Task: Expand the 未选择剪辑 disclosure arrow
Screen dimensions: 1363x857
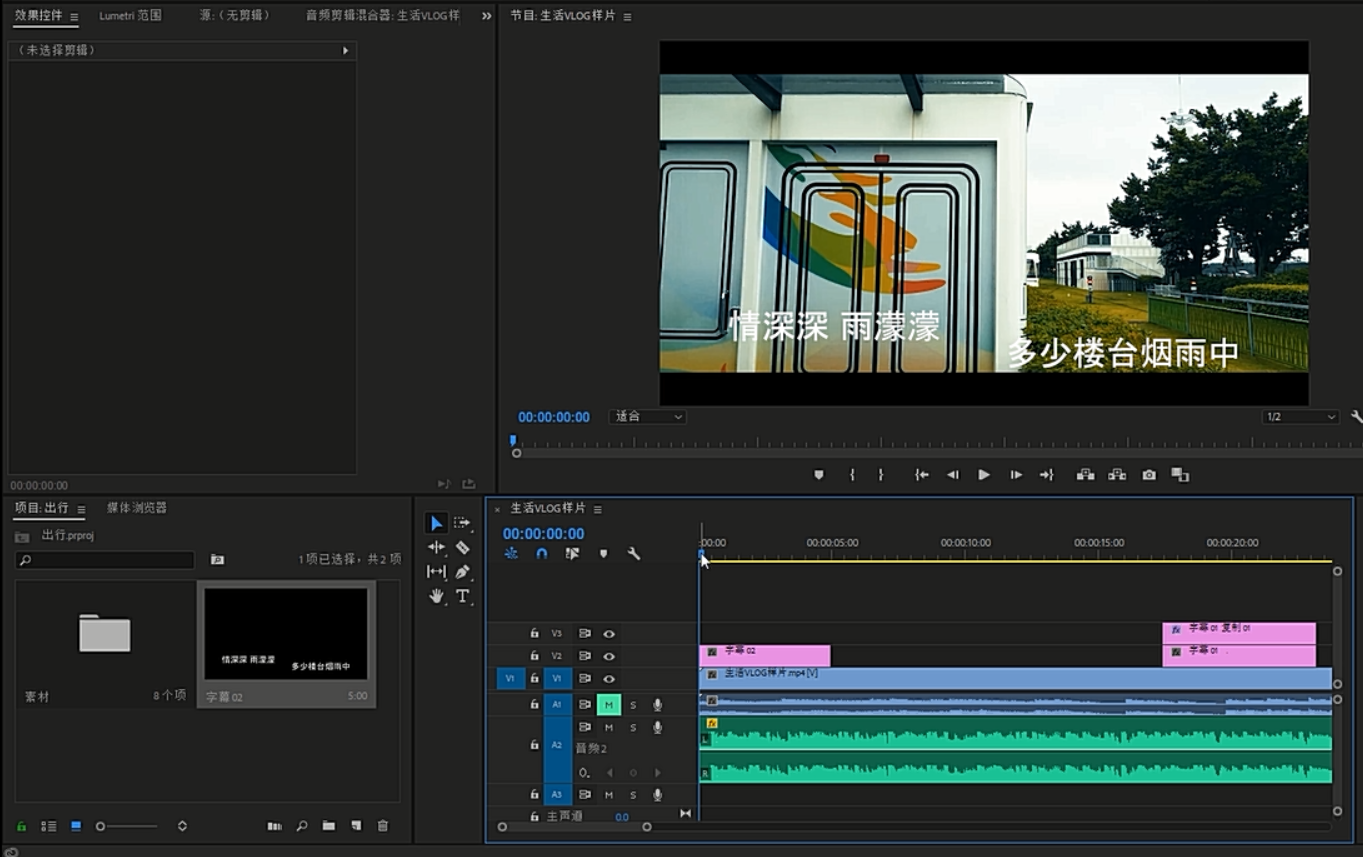Action: pyautogui.click(x=346, y=50)
